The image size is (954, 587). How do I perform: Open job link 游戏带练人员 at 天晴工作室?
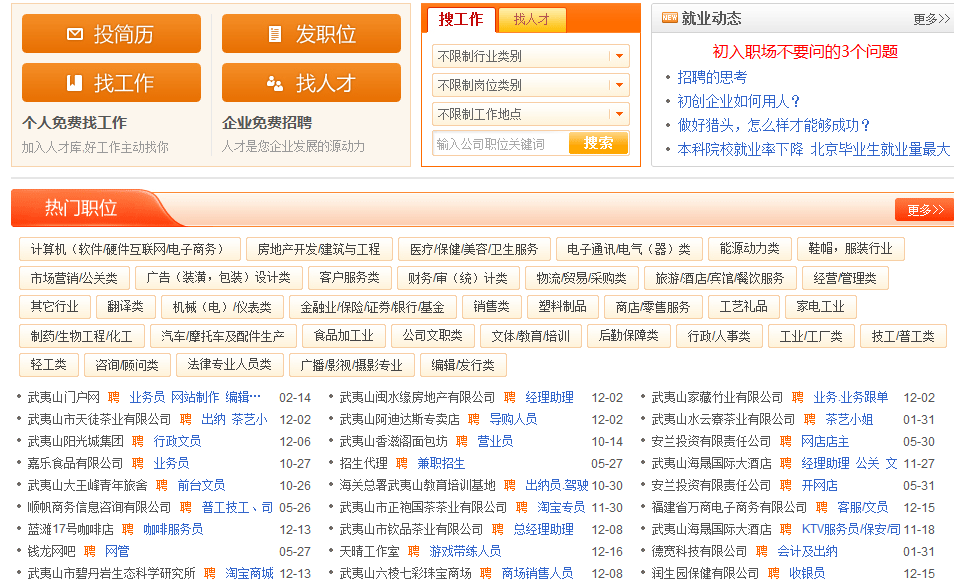click(465, 551)
